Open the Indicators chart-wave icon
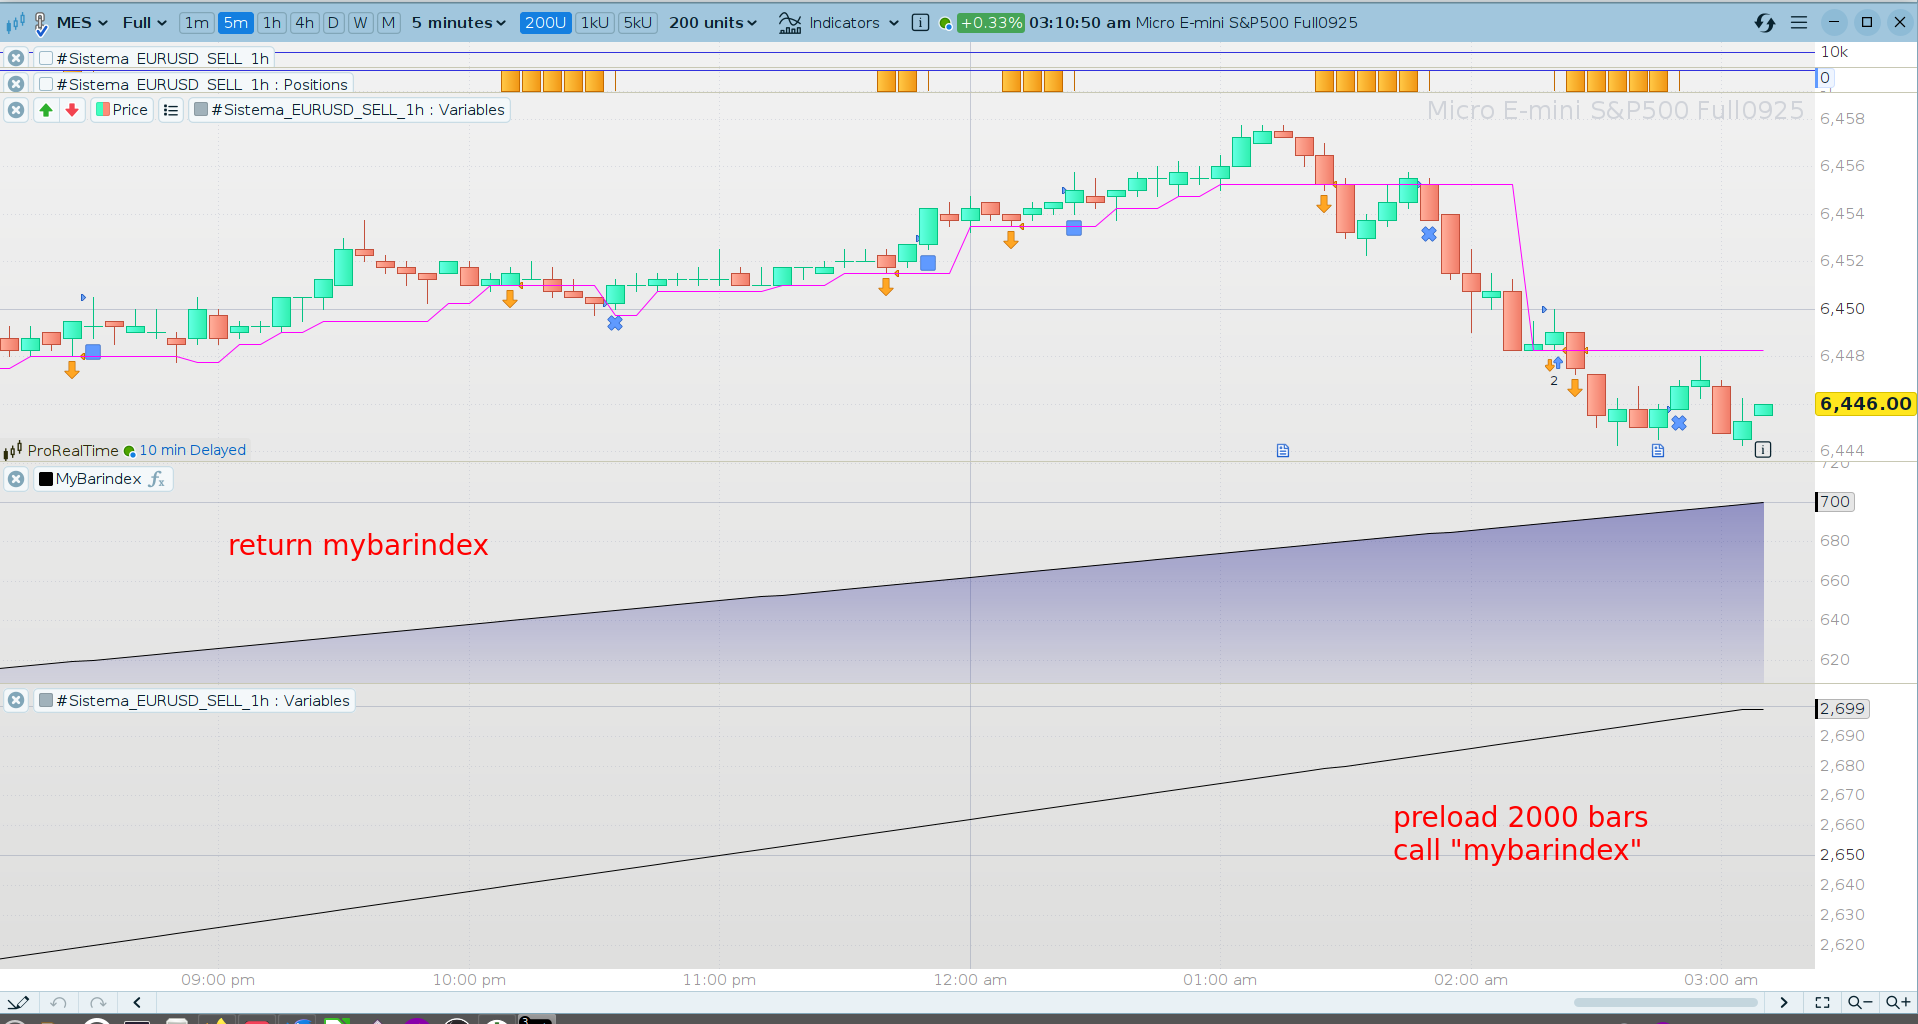This screenshot has width=1918, height=1024. 790,22
